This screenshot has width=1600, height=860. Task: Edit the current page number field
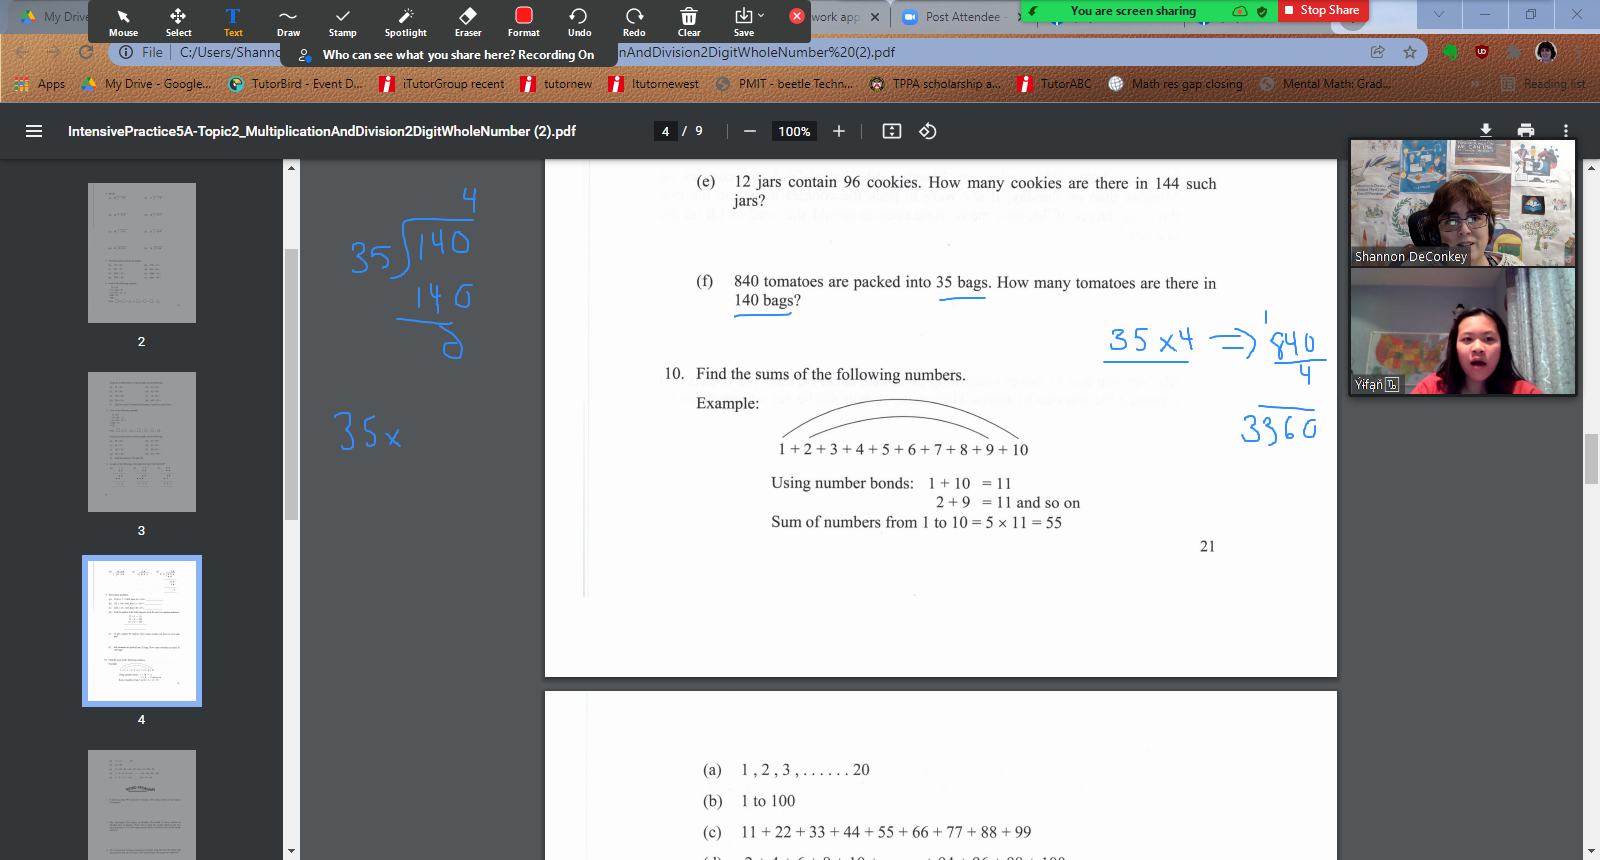665,131
